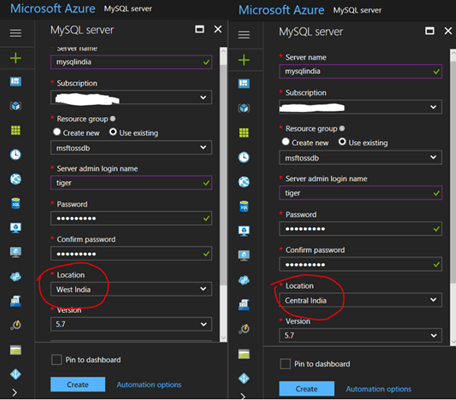Open Cloud services icon in left sidebar
This screenshot has width=456, height=400.
16,277
